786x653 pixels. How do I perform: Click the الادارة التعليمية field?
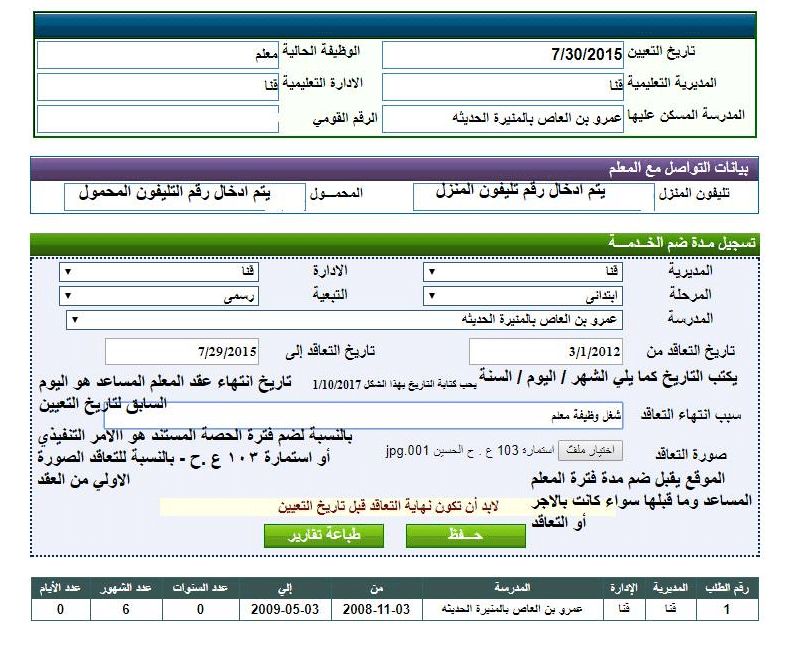click(x=158, y=87)
